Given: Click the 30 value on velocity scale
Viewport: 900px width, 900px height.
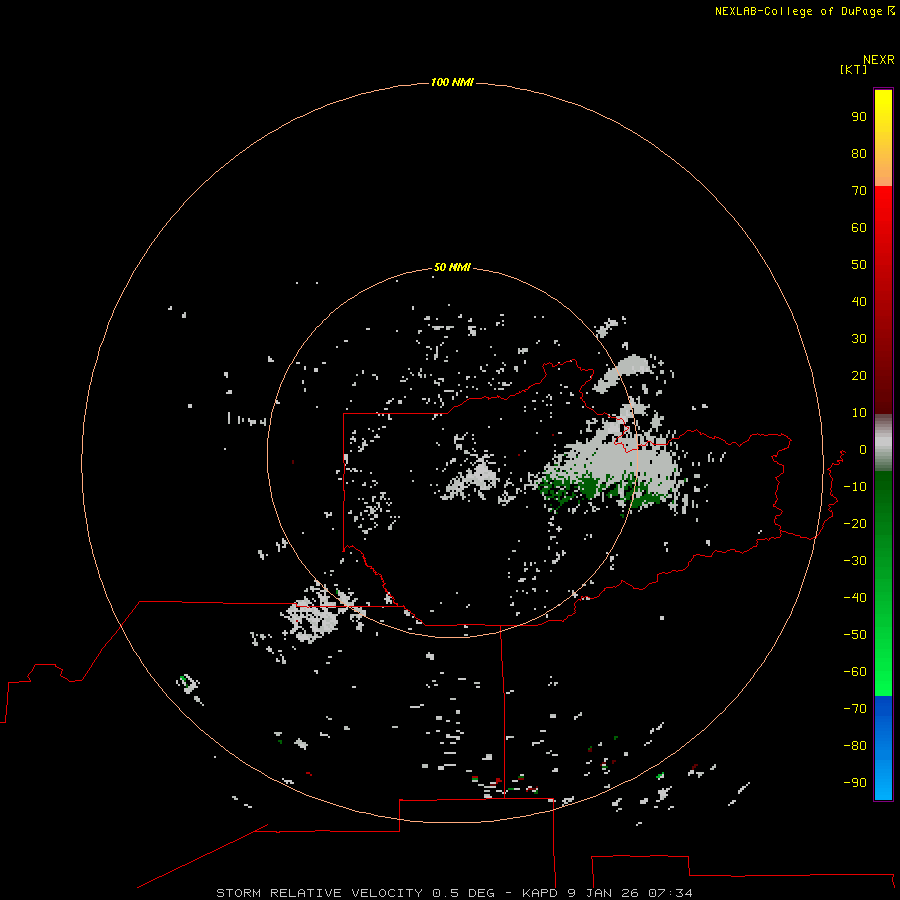Looking at the screenshot, I should pos(859,339).
